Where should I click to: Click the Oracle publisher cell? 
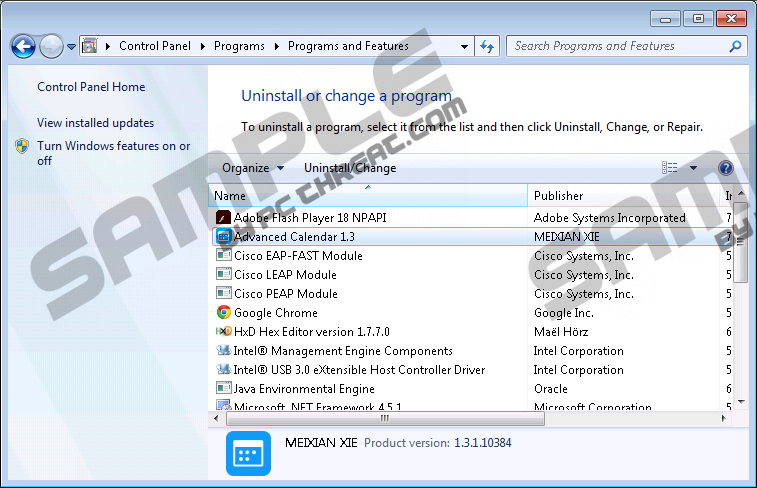551,389
